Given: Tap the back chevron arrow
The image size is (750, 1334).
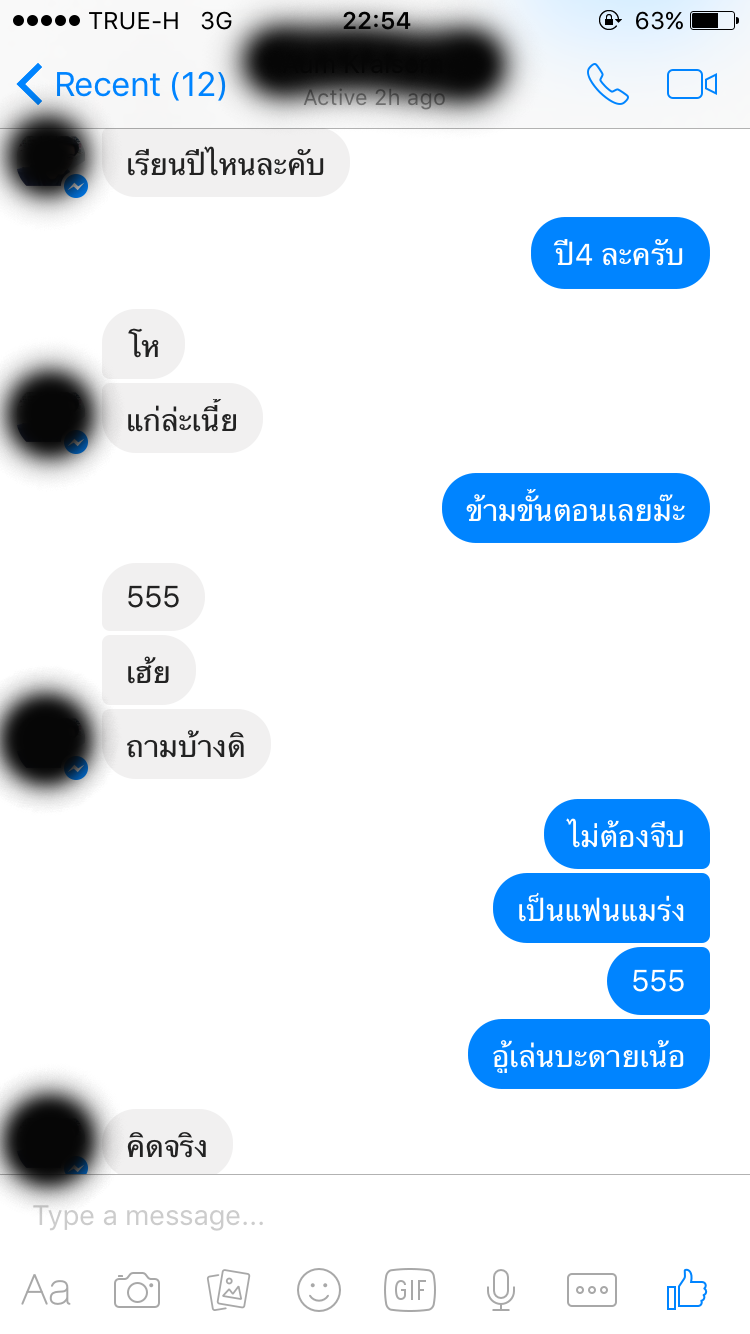Looking at the screenshot, I should pos(30,85).
